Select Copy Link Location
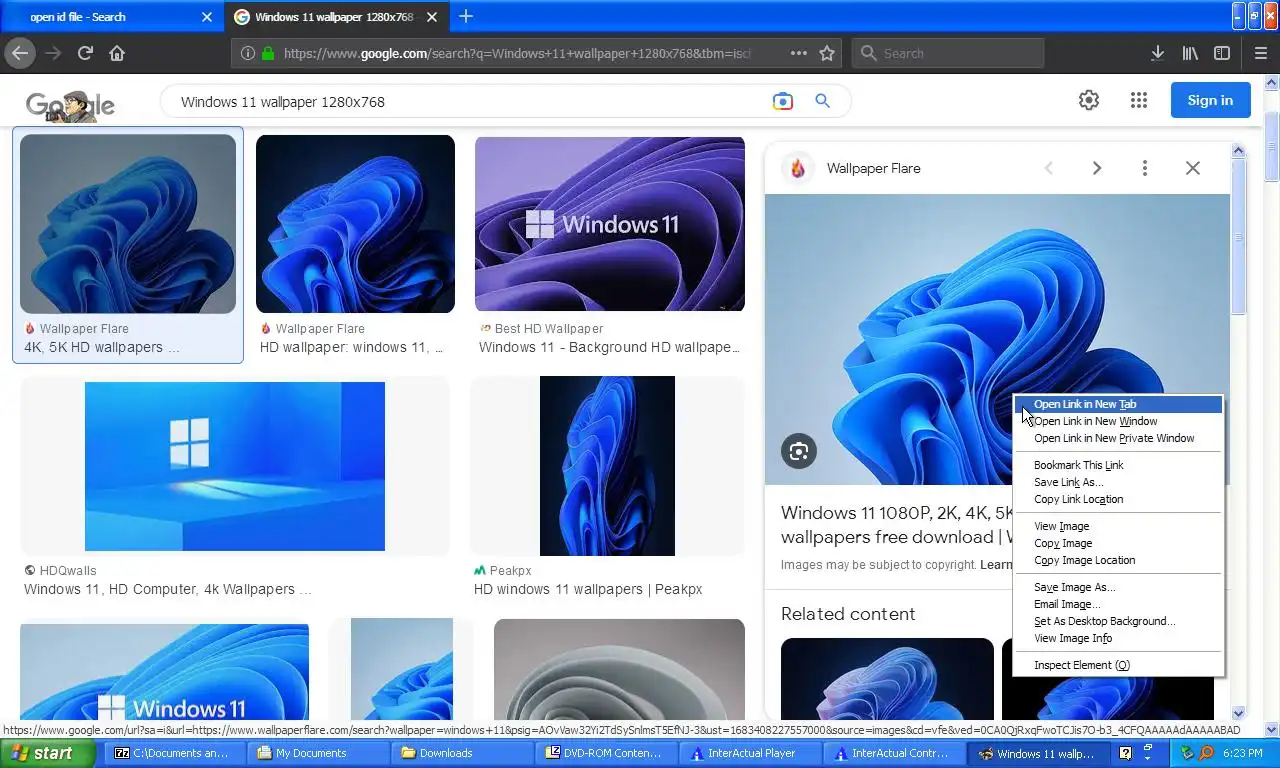1280x768 pixels. 1118,499
